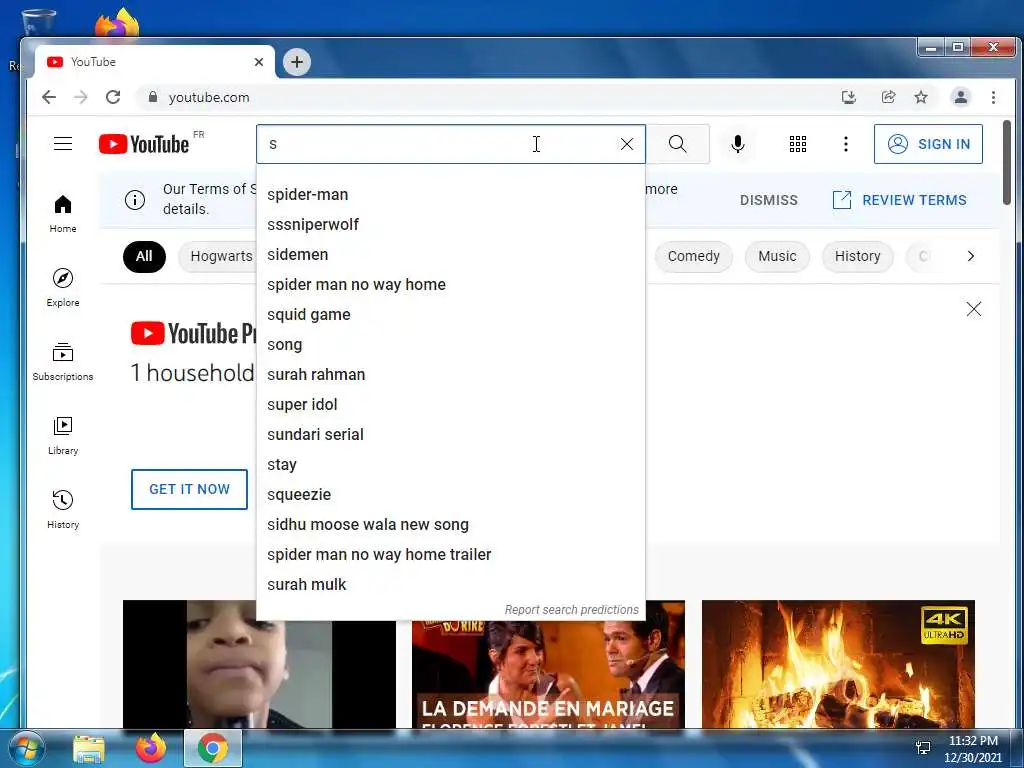Viewport: 1024px width, 768px height.
Task: Start voice search with the microphone icon
Action: pyautogui.click(x=738, y=144)
